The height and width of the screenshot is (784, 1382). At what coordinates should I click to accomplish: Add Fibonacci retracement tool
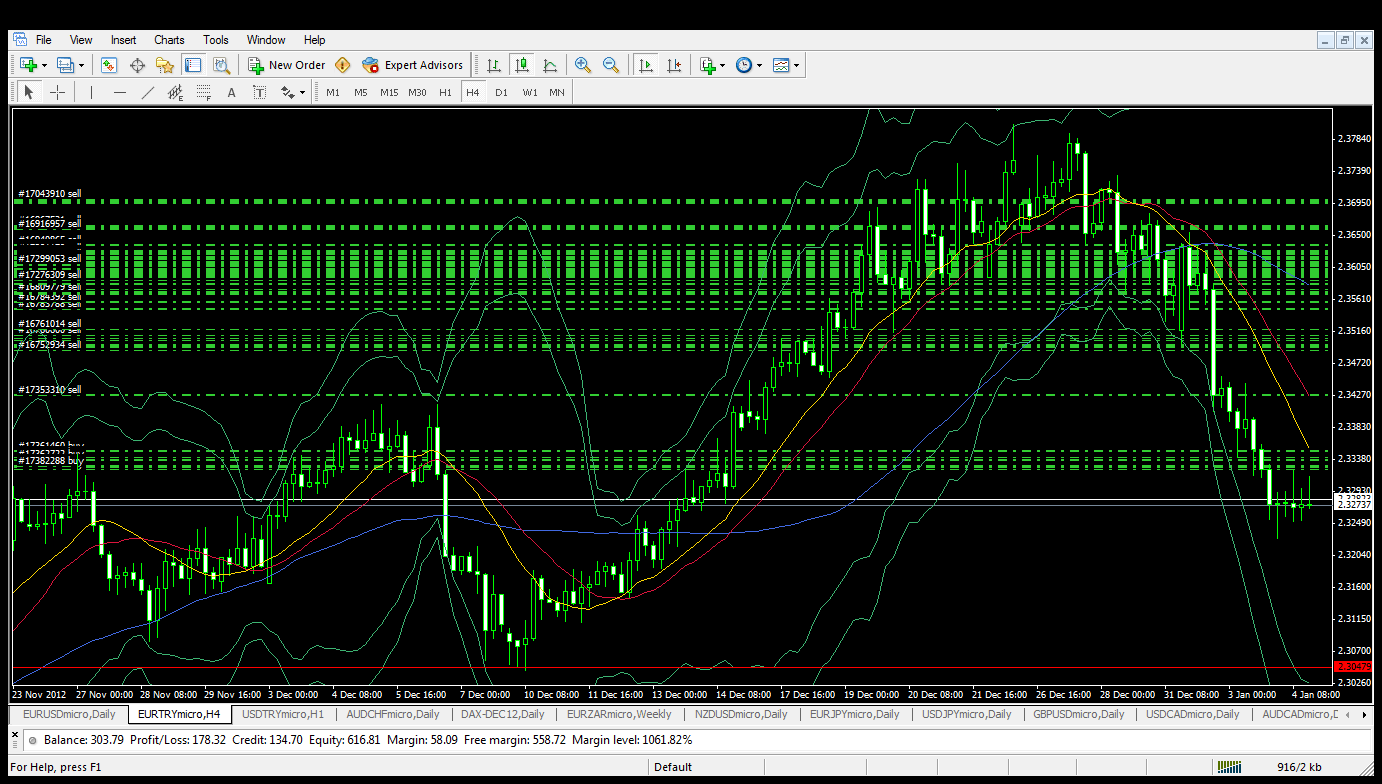204,92
